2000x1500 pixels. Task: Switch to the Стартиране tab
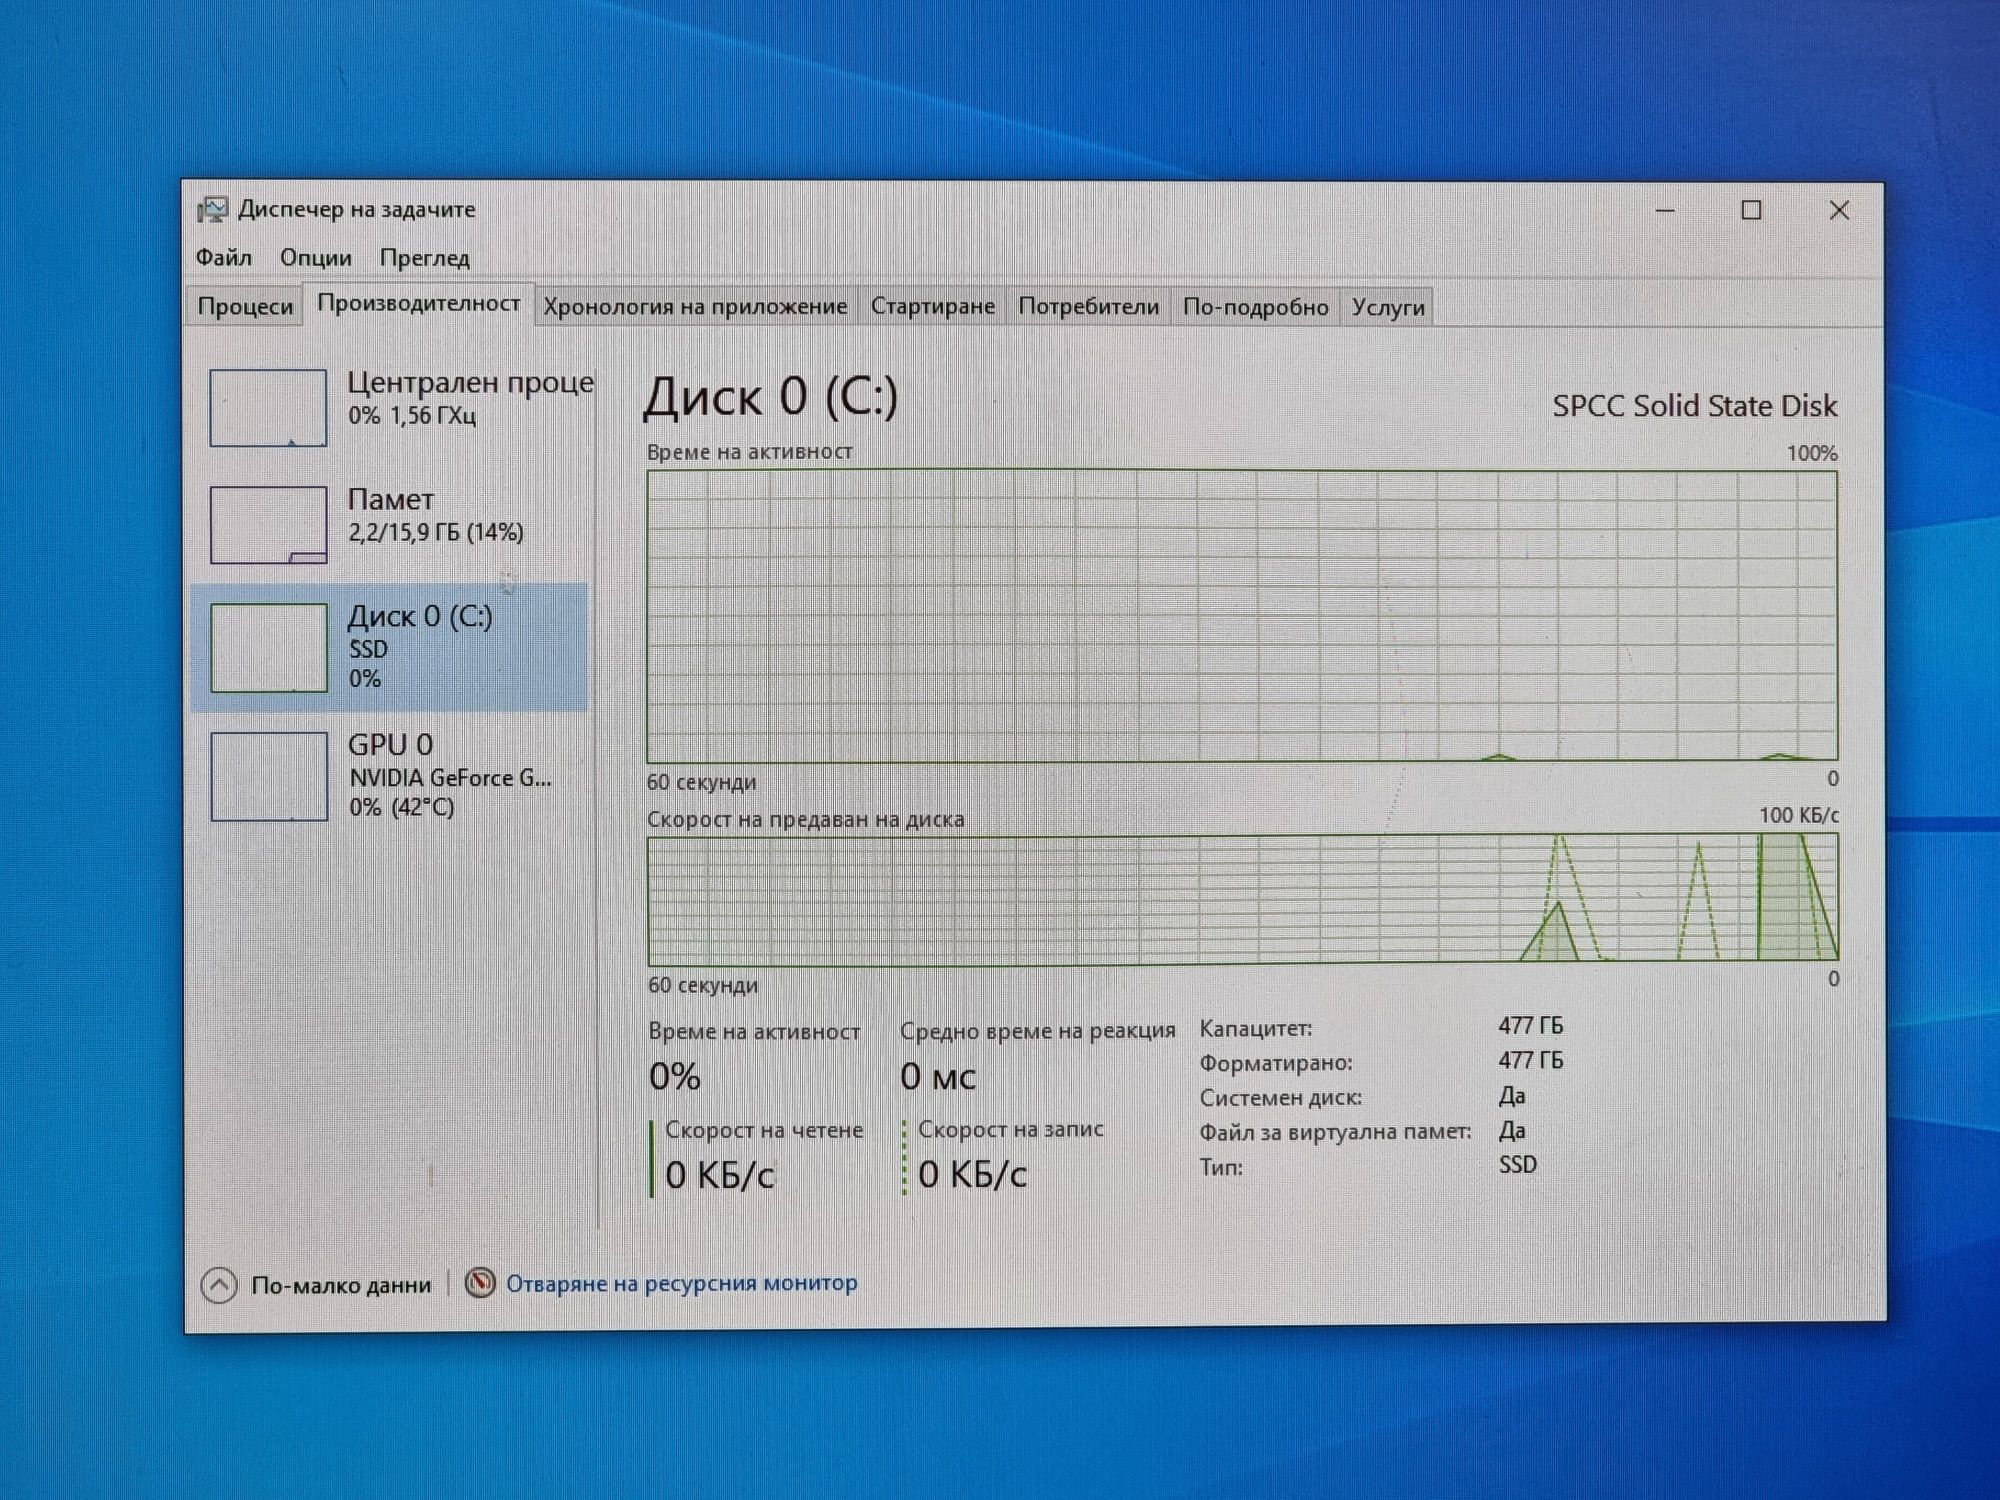point(933,306)
